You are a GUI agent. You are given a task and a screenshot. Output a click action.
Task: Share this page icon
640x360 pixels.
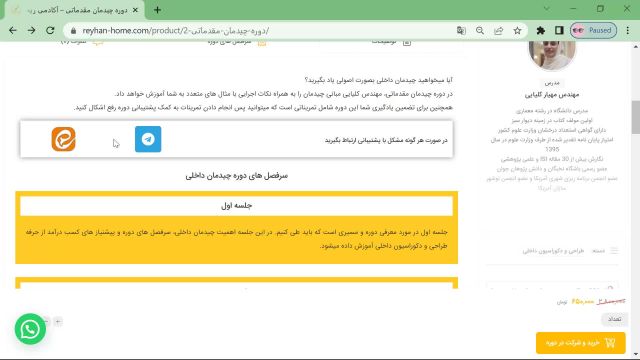[x=499, y=31]
